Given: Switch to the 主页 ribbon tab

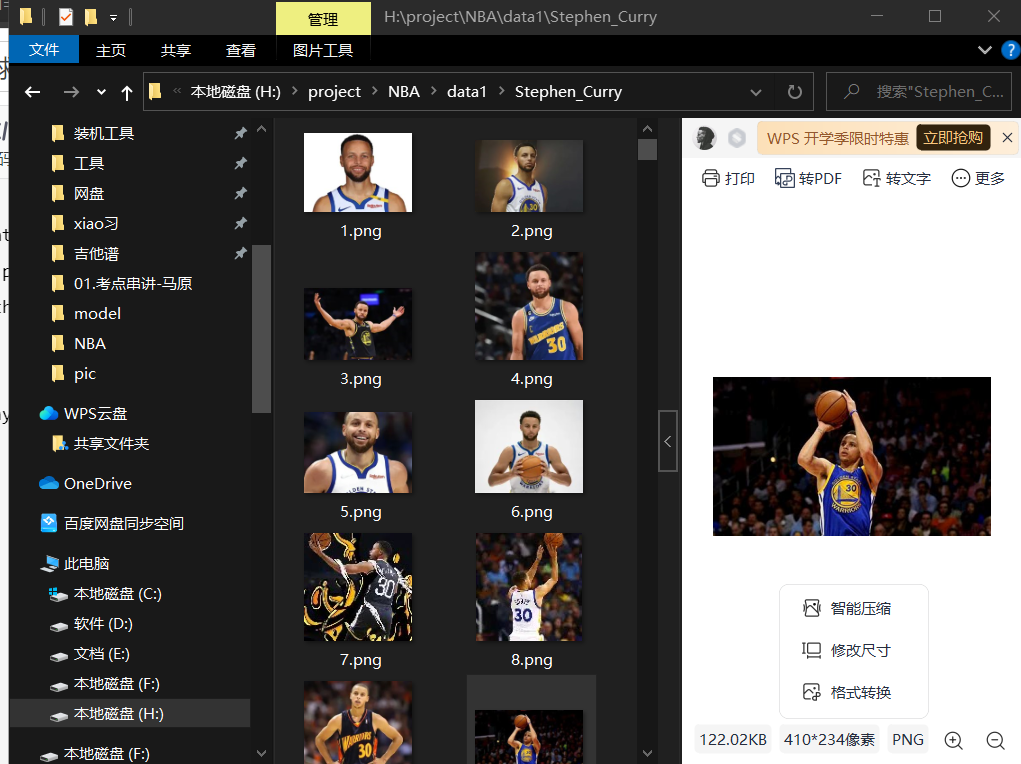Looking at the screenshot, I should [111, 50].
